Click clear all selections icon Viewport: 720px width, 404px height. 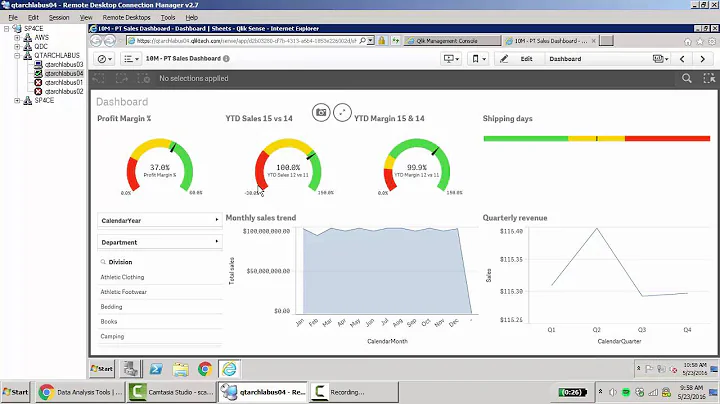click(x=144, y=79)
